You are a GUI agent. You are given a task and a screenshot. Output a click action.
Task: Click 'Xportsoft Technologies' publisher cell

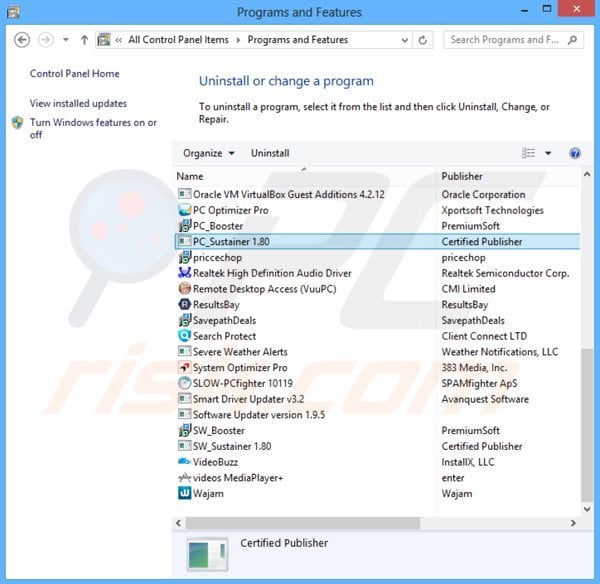[492, 210]
